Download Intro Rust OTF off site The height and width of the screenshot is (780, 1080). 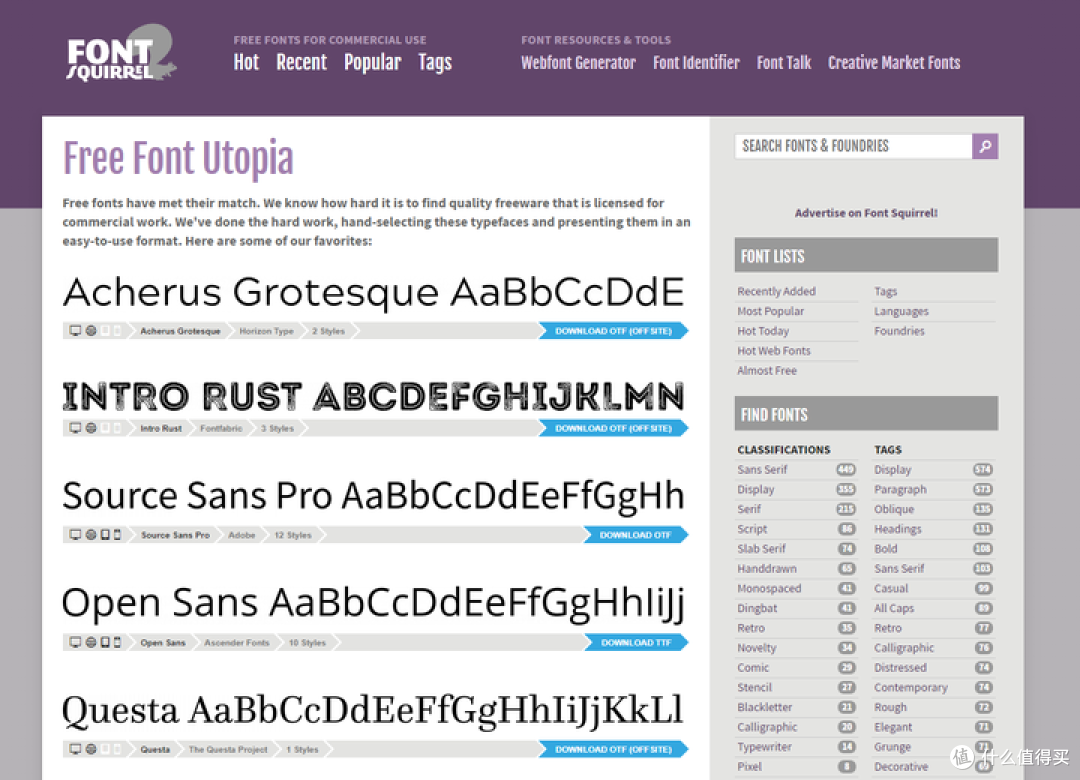(x=613, y=428)
